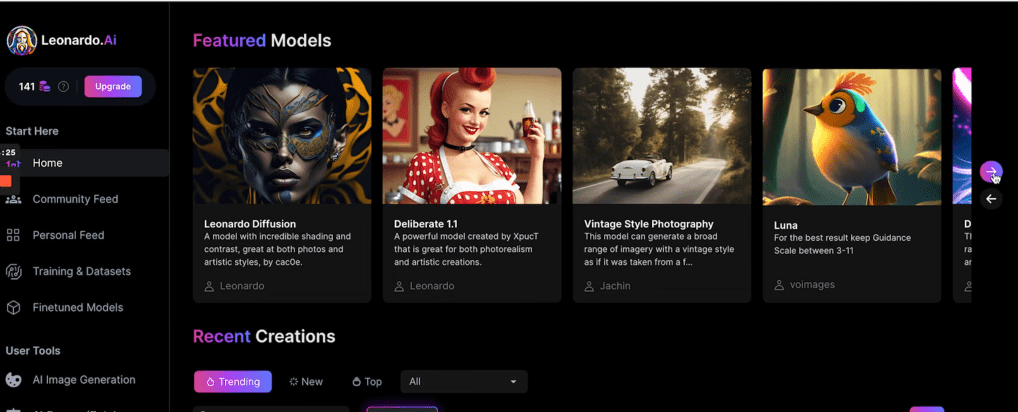Click the Community Feed people icon
The image size is (1018, 412).
click(x=14, y=199)
